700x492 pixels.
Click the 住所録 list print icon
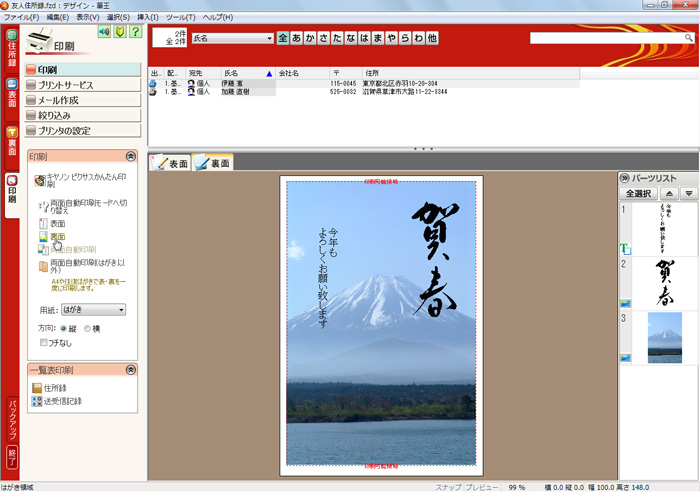(37, 388)
